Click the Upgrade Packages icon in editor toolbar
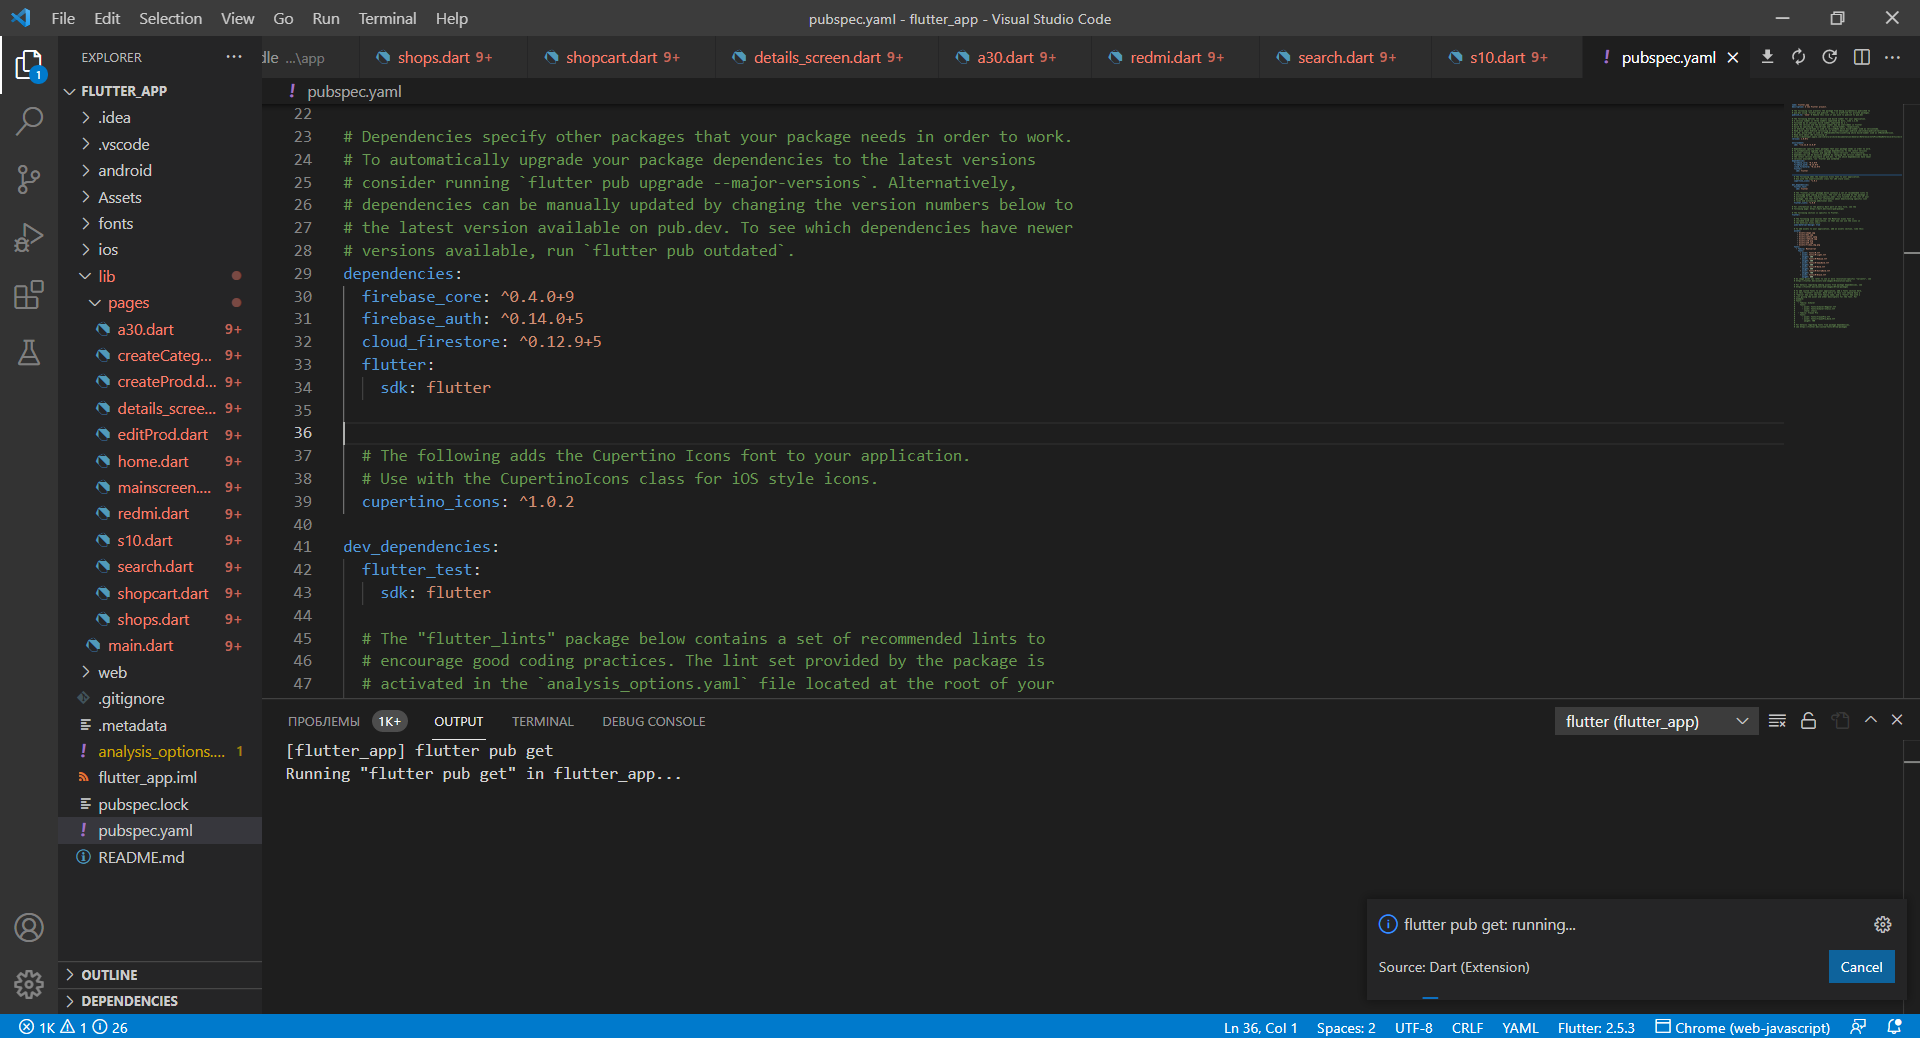This screenshot has height=1038, width=1920. point(1798,57)
